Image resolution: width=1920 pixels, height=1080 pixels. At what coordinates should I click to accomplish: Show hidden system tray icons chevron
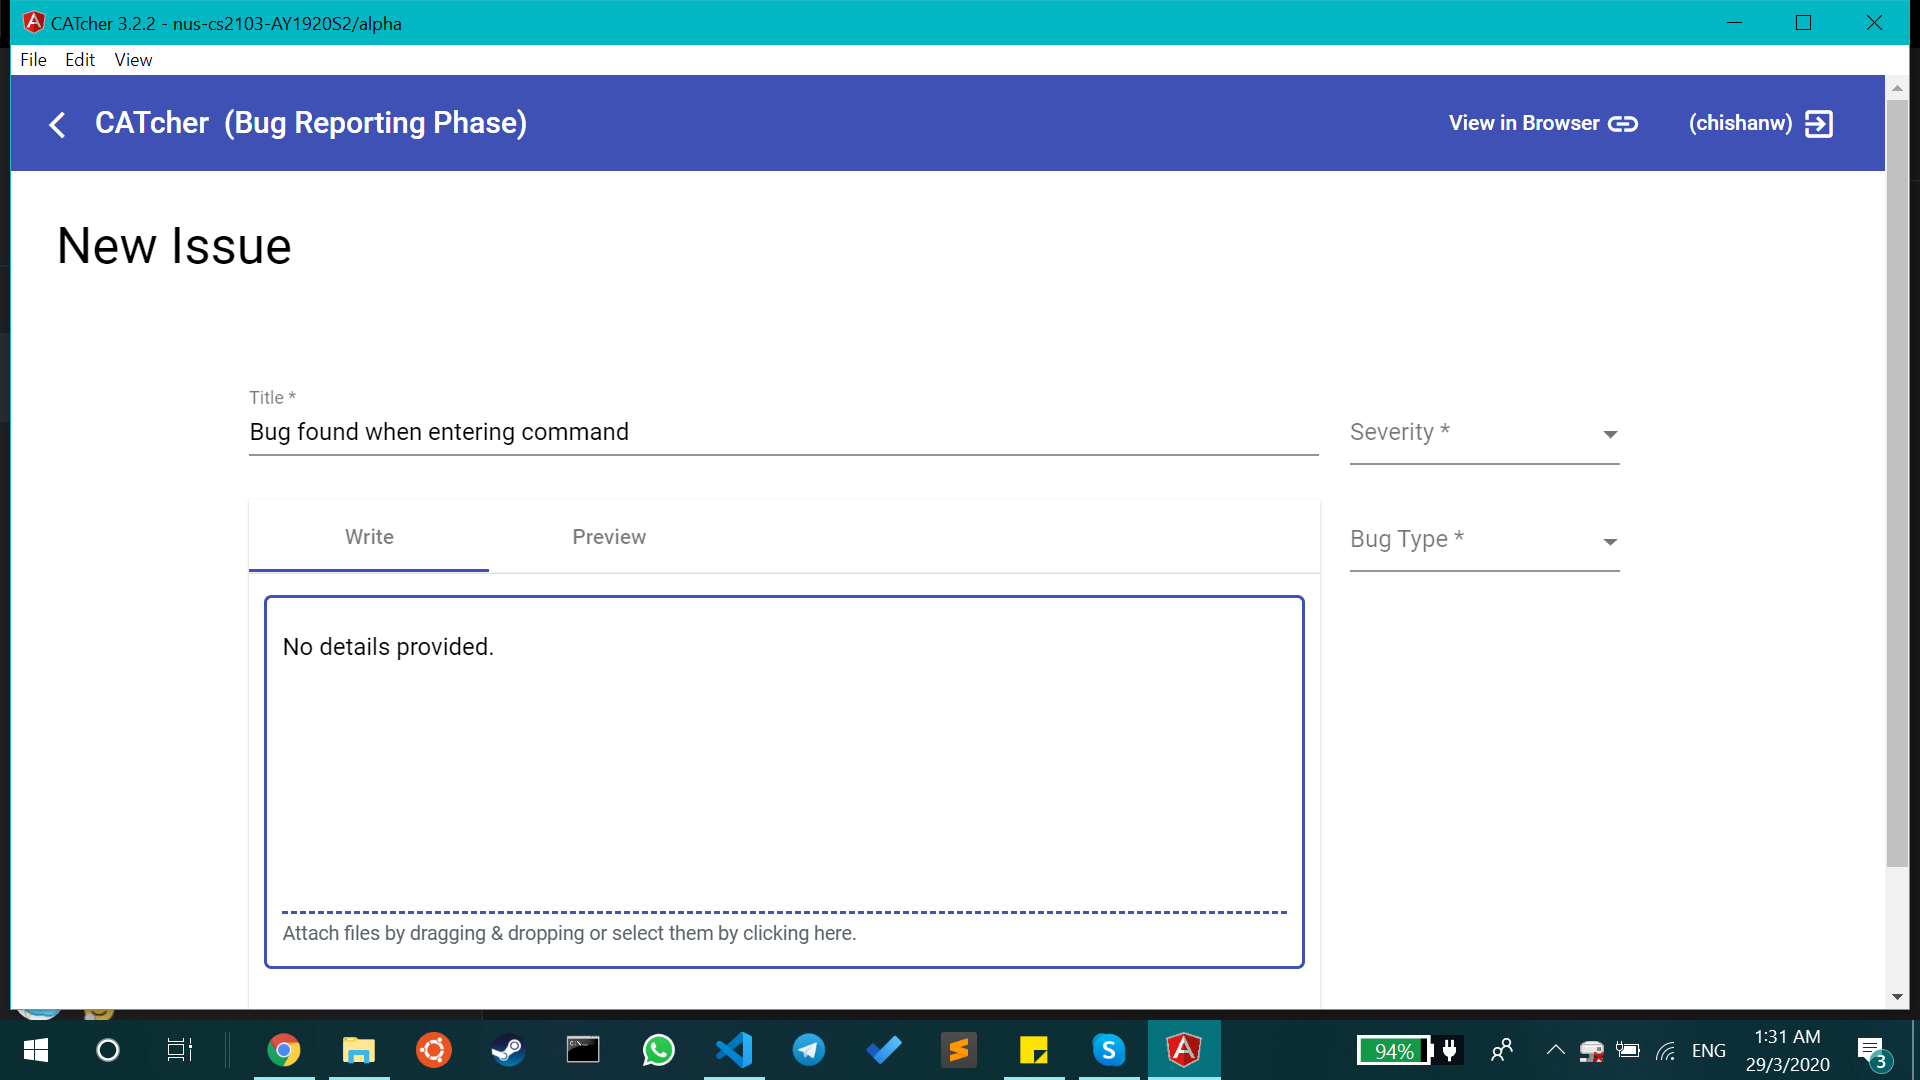pyautogui.click(x=1555, y=1050)
